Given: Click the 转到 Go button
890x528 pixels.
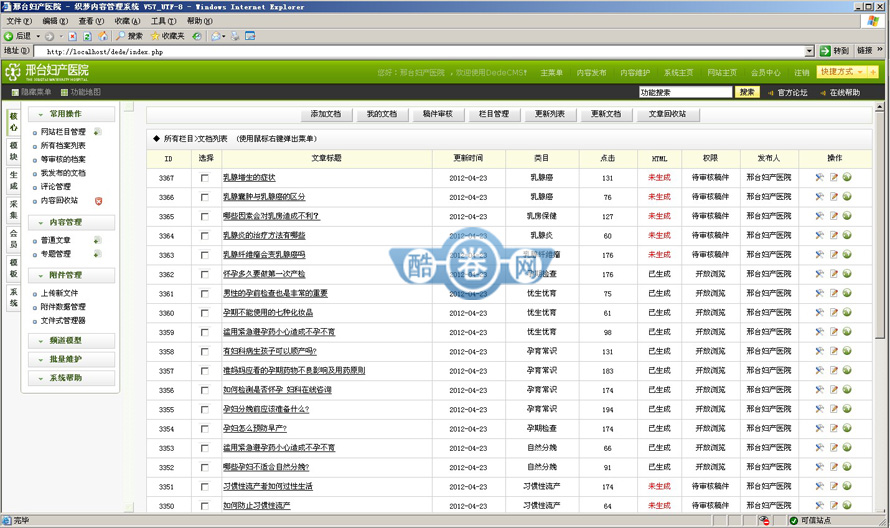Looking at the screenshot, I should click(835, 51).
